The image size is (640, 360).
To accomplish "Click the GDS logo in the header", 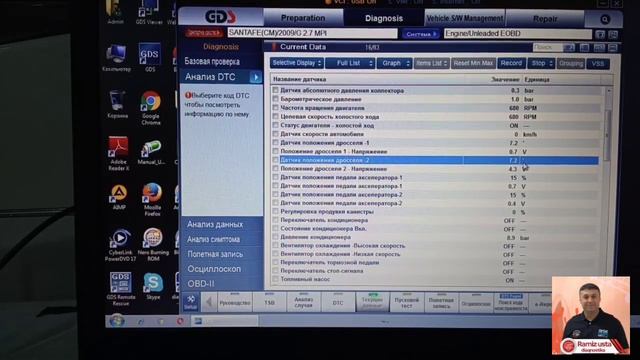I will click(220, 17).
